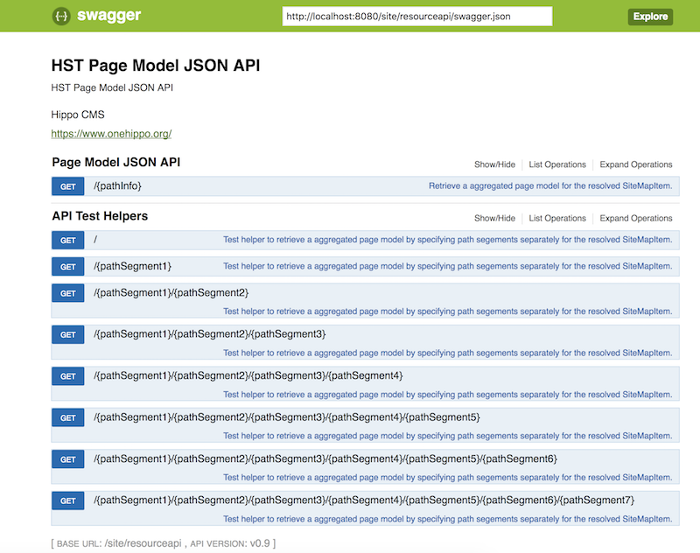The width and height of the screenshot is (700, 553).
Task: Click the GET badge for /{pathSegment1}
Action: click(68, 267)
